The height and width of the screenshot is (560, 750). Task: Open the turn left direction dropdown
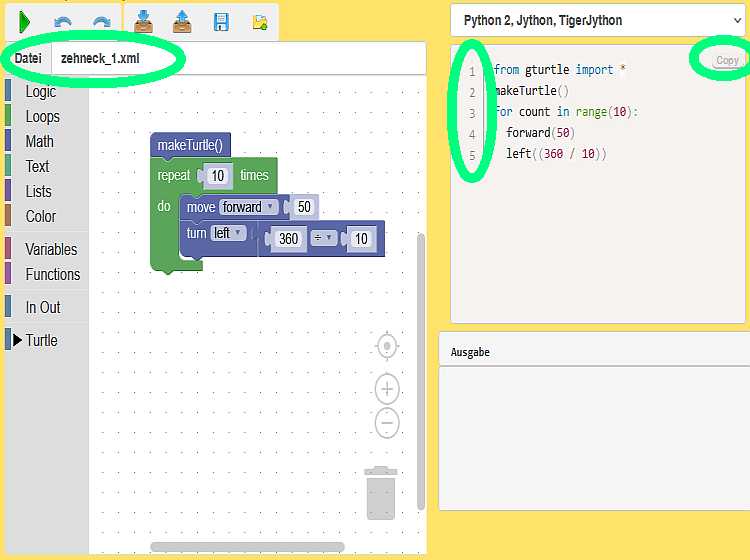point(228,233)
